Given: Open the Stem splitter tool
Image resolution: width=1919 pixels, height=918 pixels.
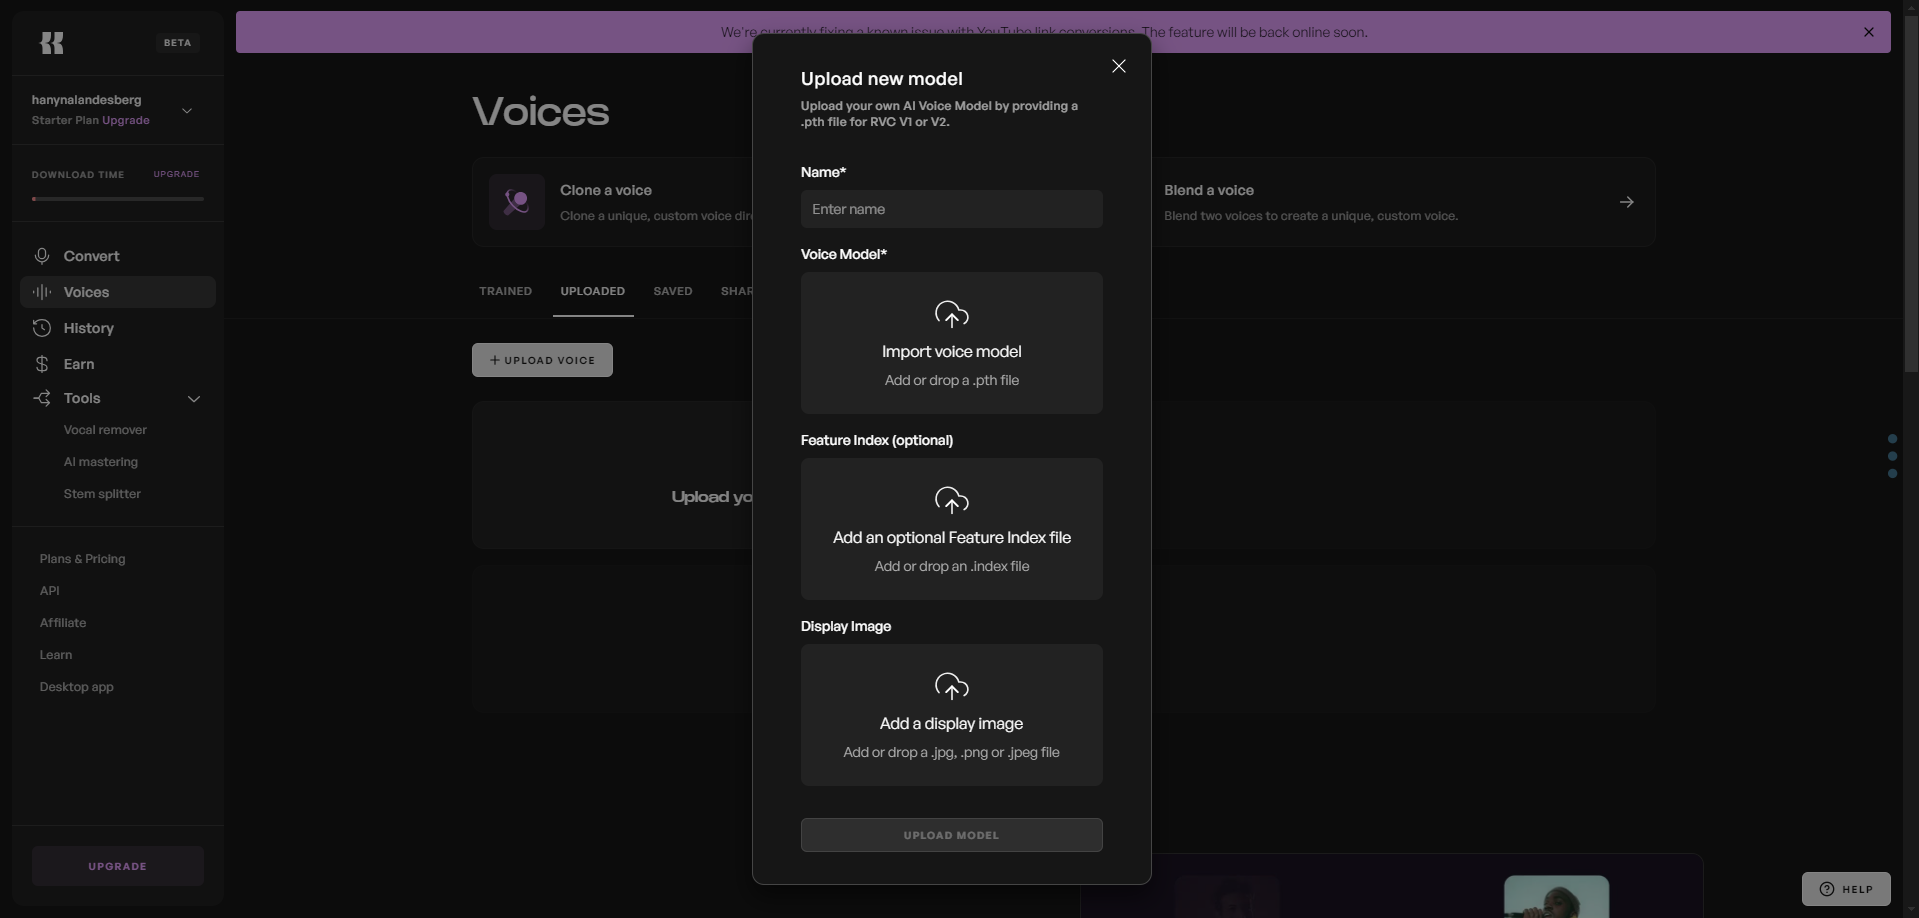Looking at the screenshot, I should 102,494.
